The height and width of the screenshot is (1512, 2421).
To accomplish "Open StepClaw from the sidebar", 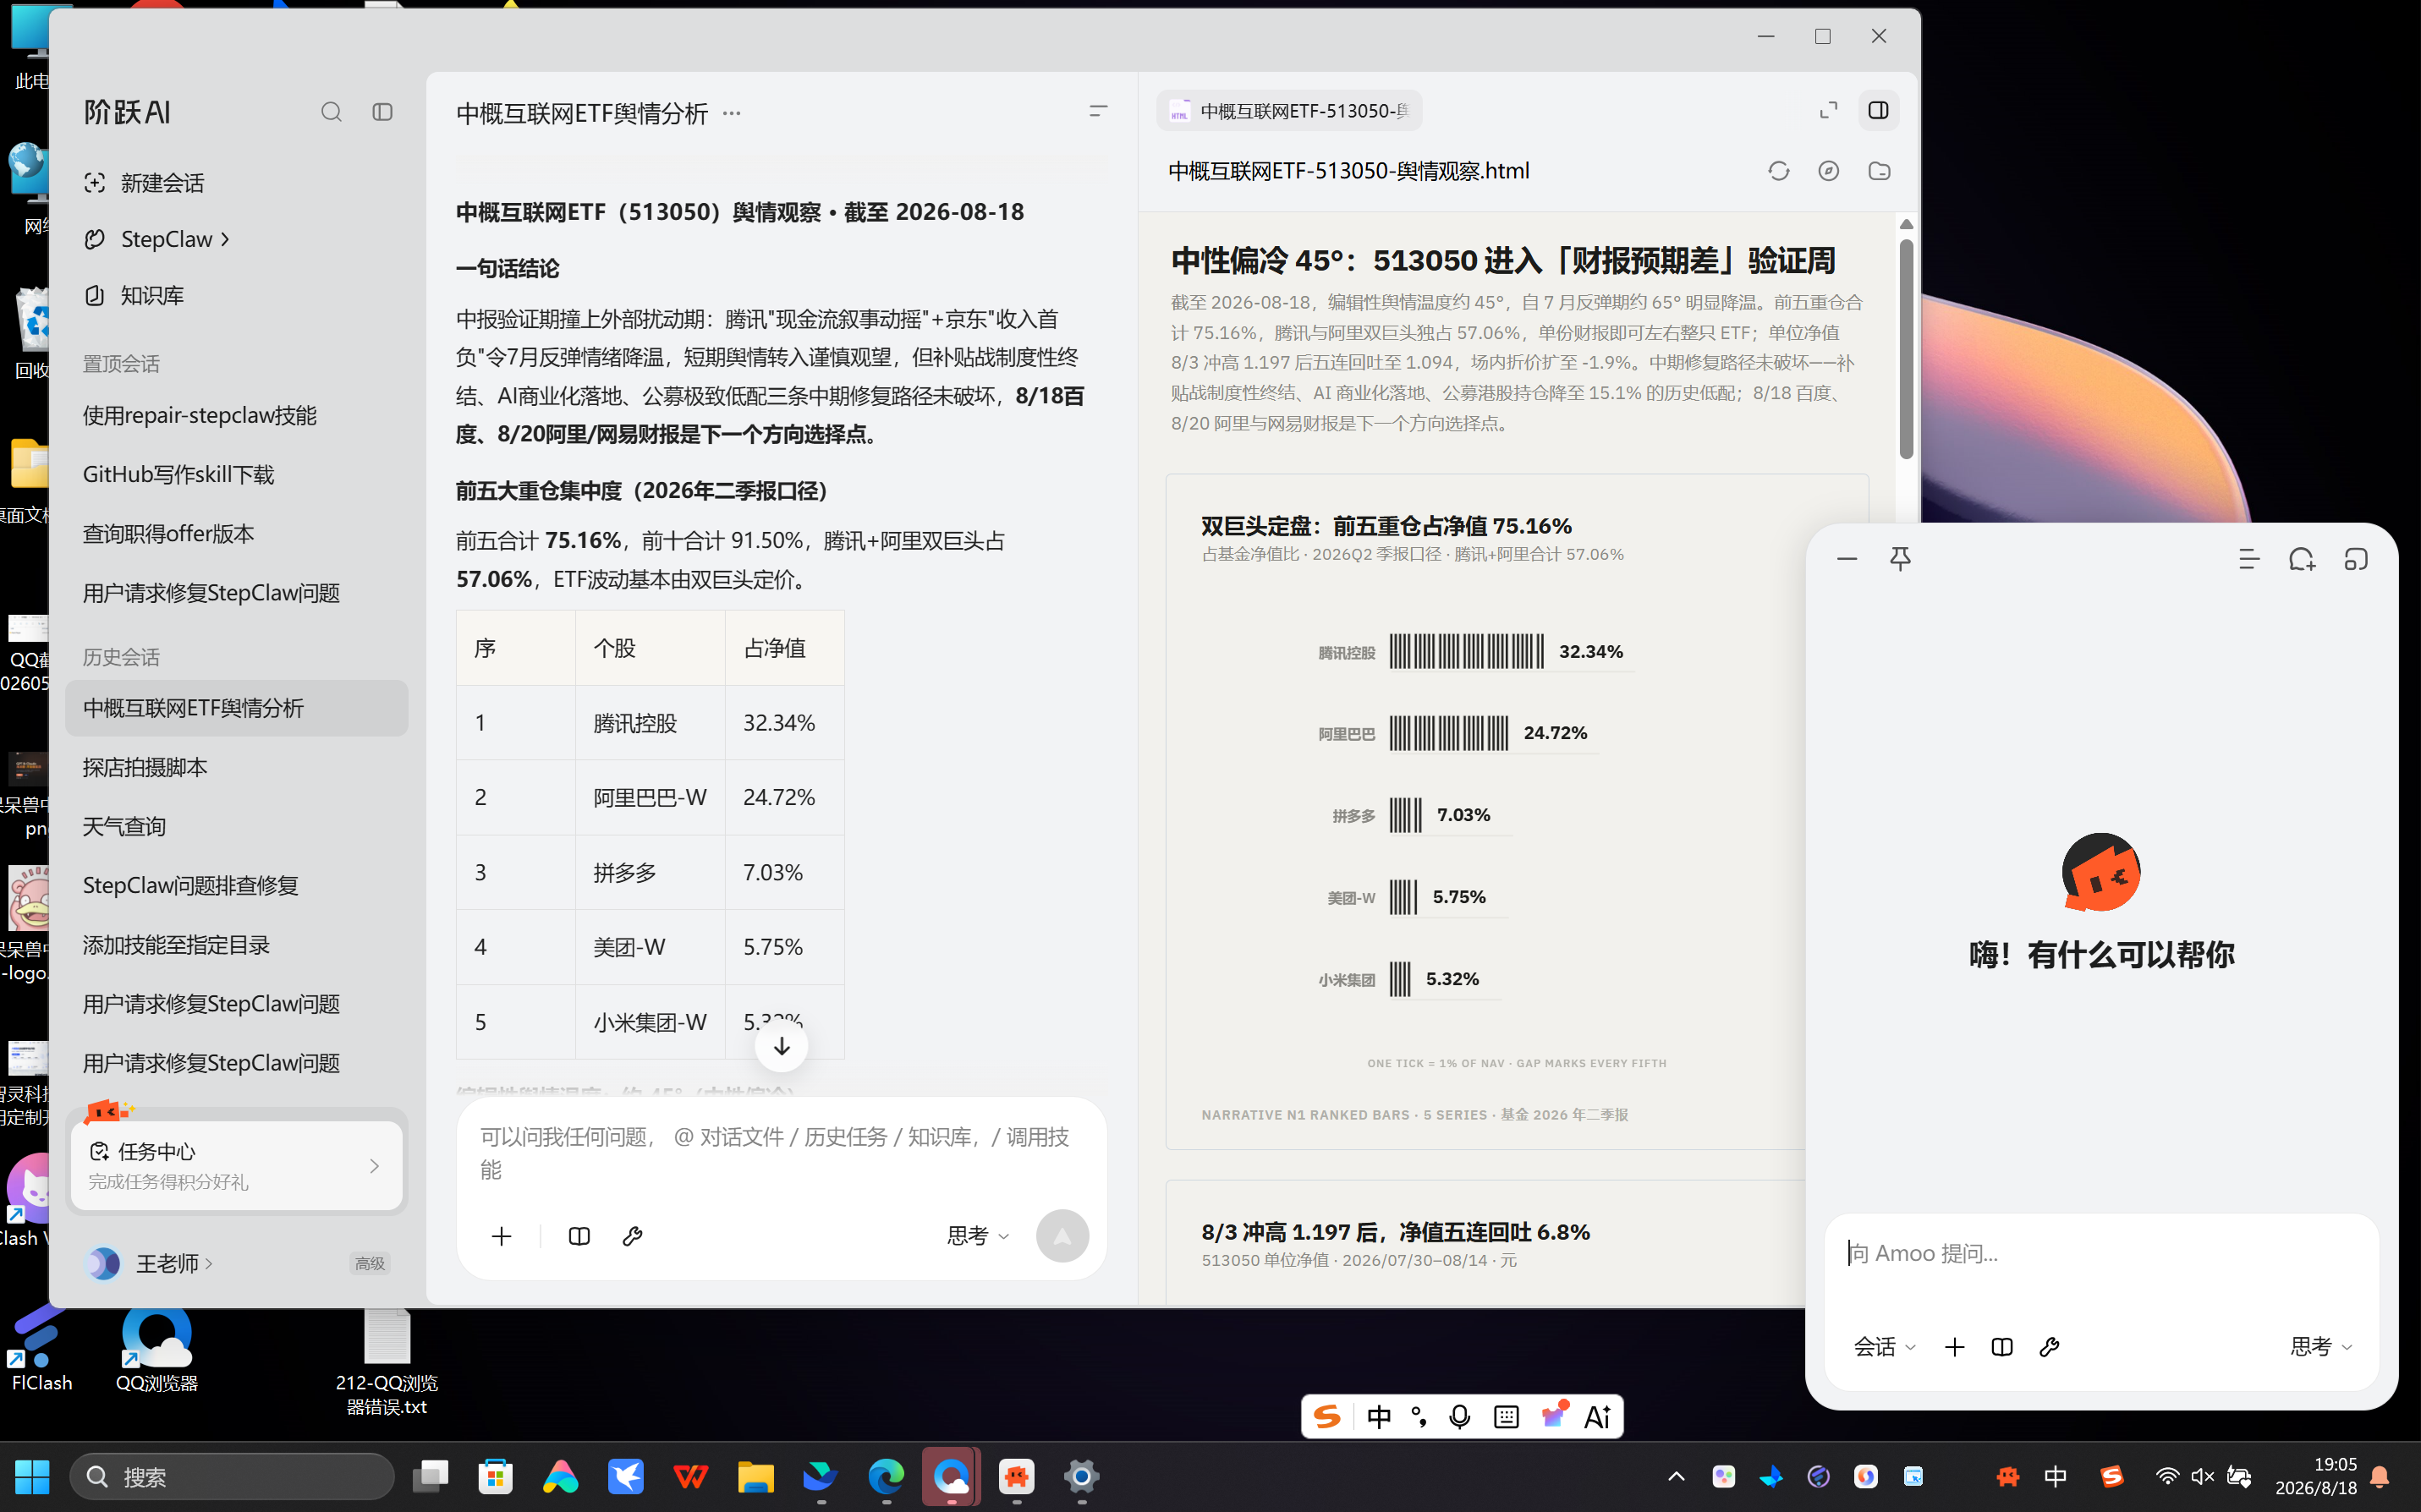I will point(157,239).
